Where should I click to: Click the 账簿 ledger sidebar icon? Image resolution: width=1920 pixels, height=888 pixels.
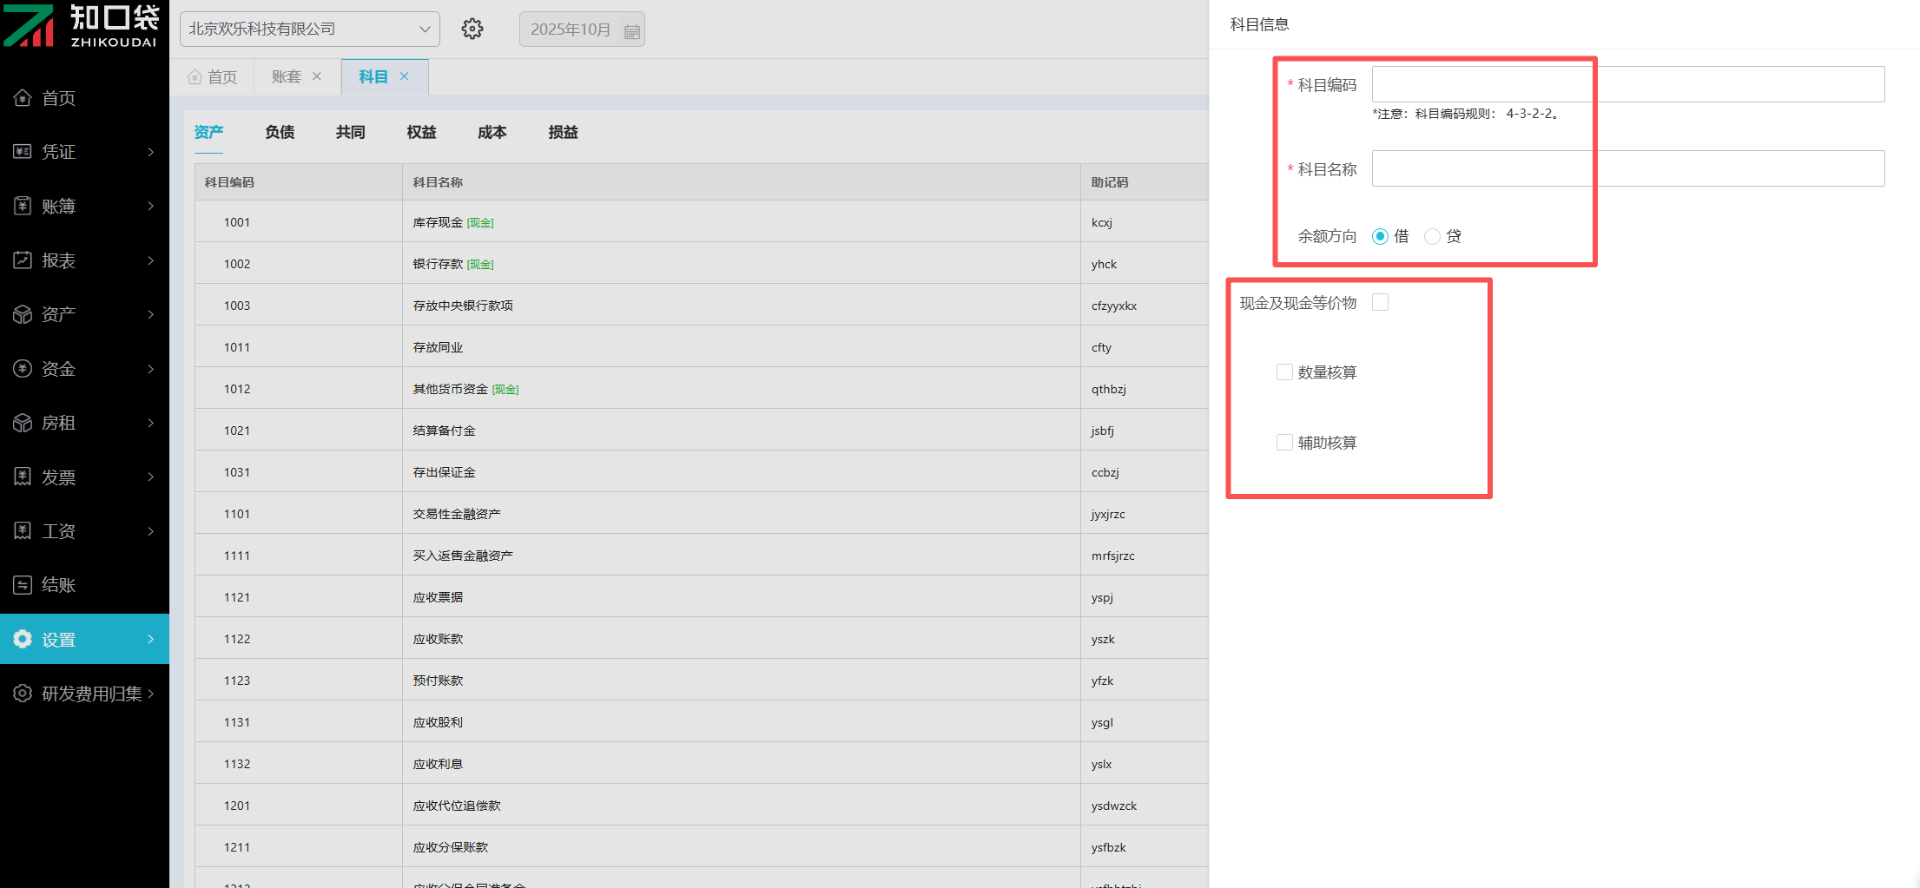point(22,206)
